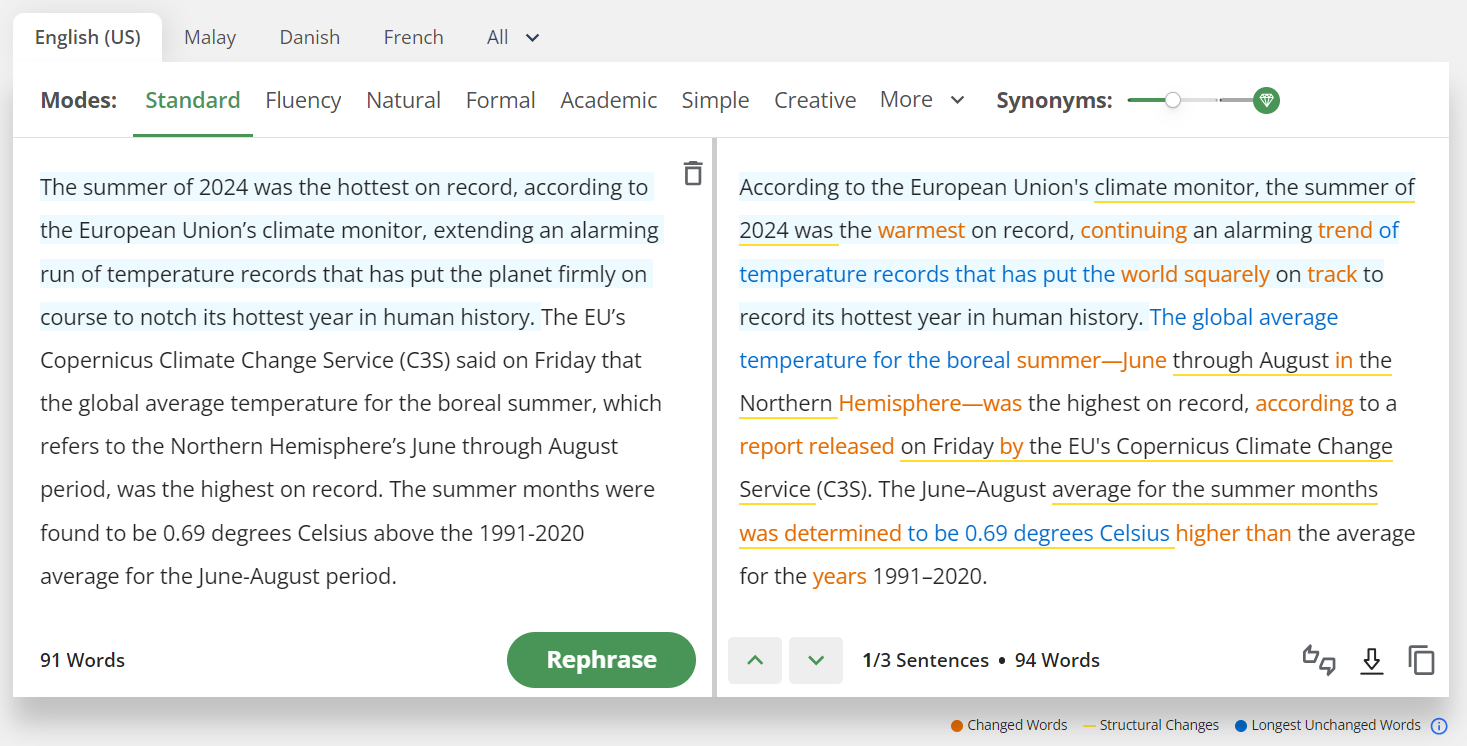1467x746 pixels.
Task: Click premium diamond synonyms icon
Action: [1266, 100]
